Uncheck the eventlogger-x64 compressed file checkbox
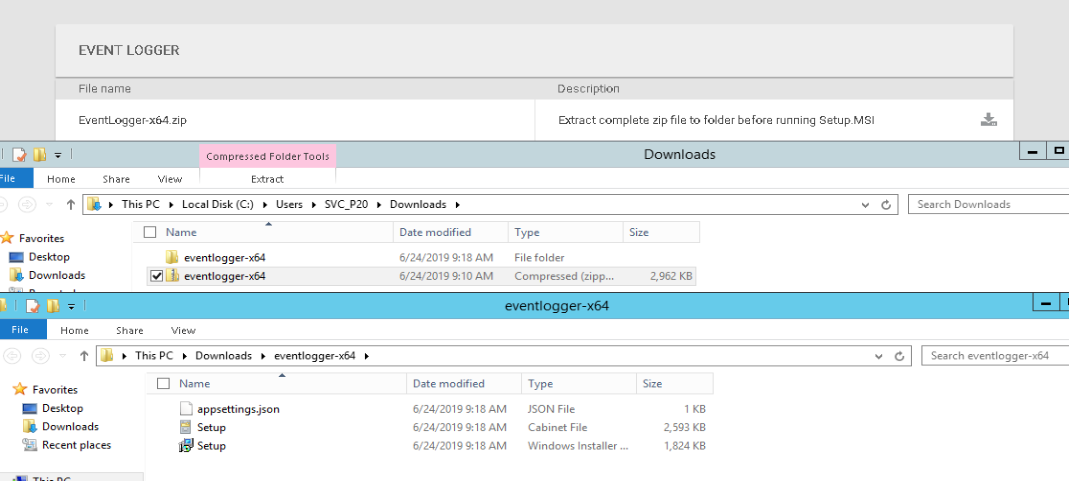This screenshot has height=481, width=1069. tap(157, 276)
